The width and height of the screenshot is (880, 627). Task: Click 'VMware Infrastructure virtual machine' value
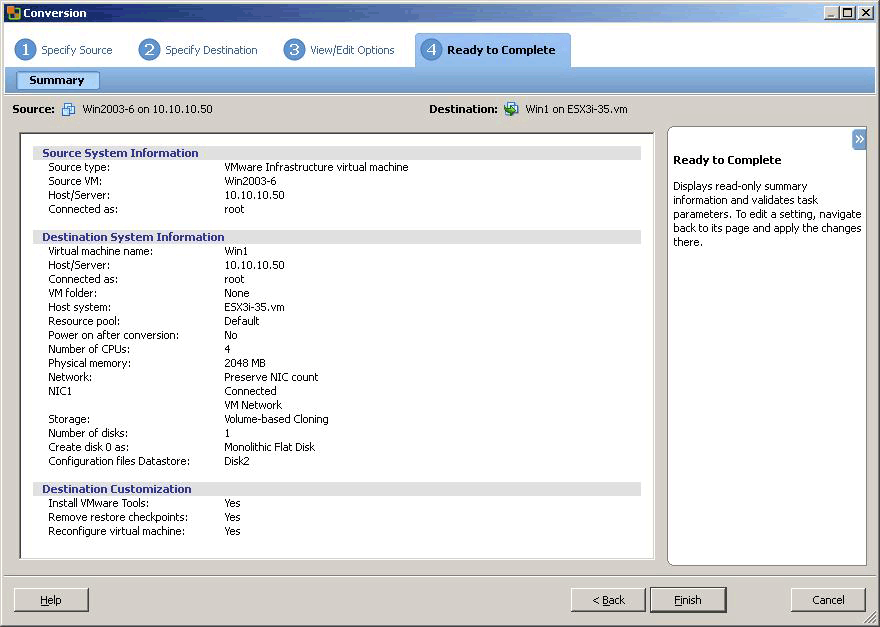[x=316, y=167]
